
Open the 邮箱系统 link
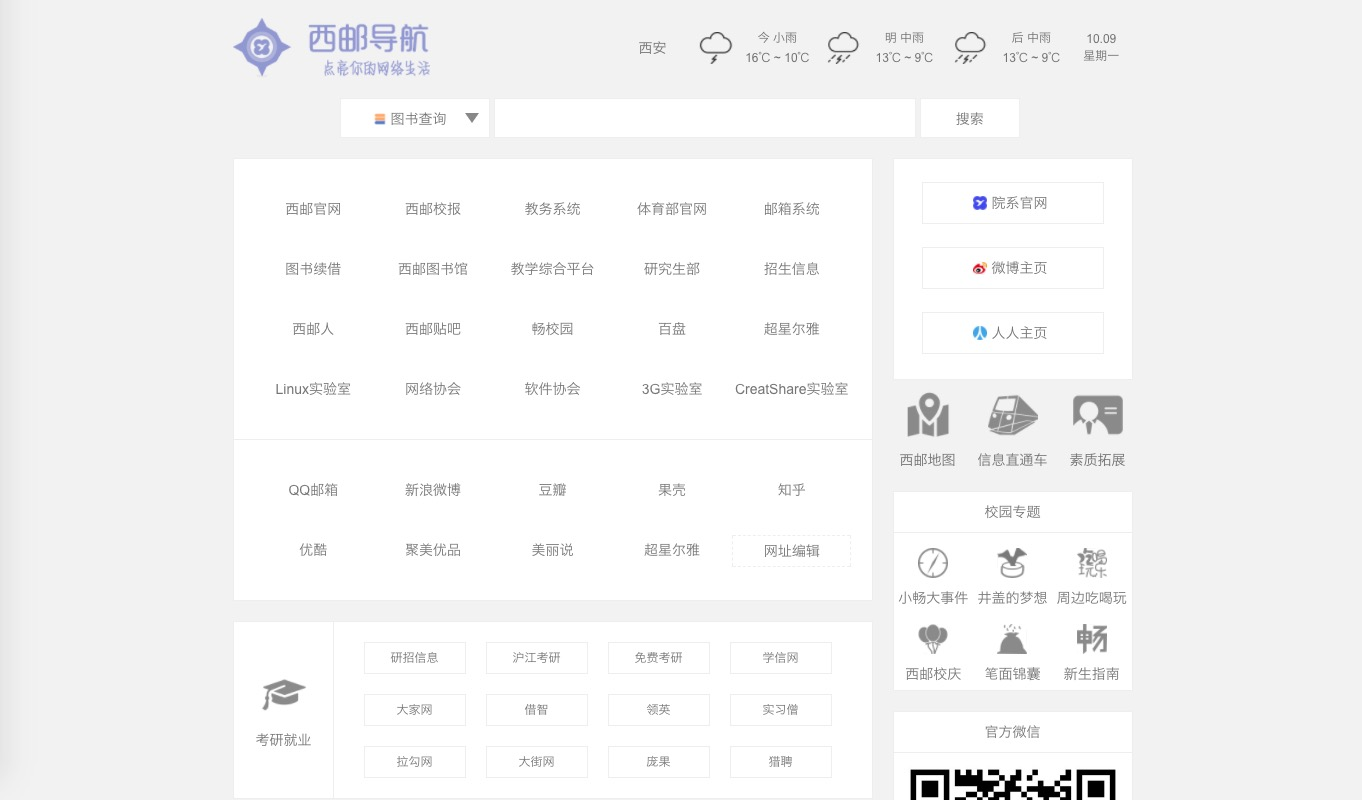click(x=792, y=209)
